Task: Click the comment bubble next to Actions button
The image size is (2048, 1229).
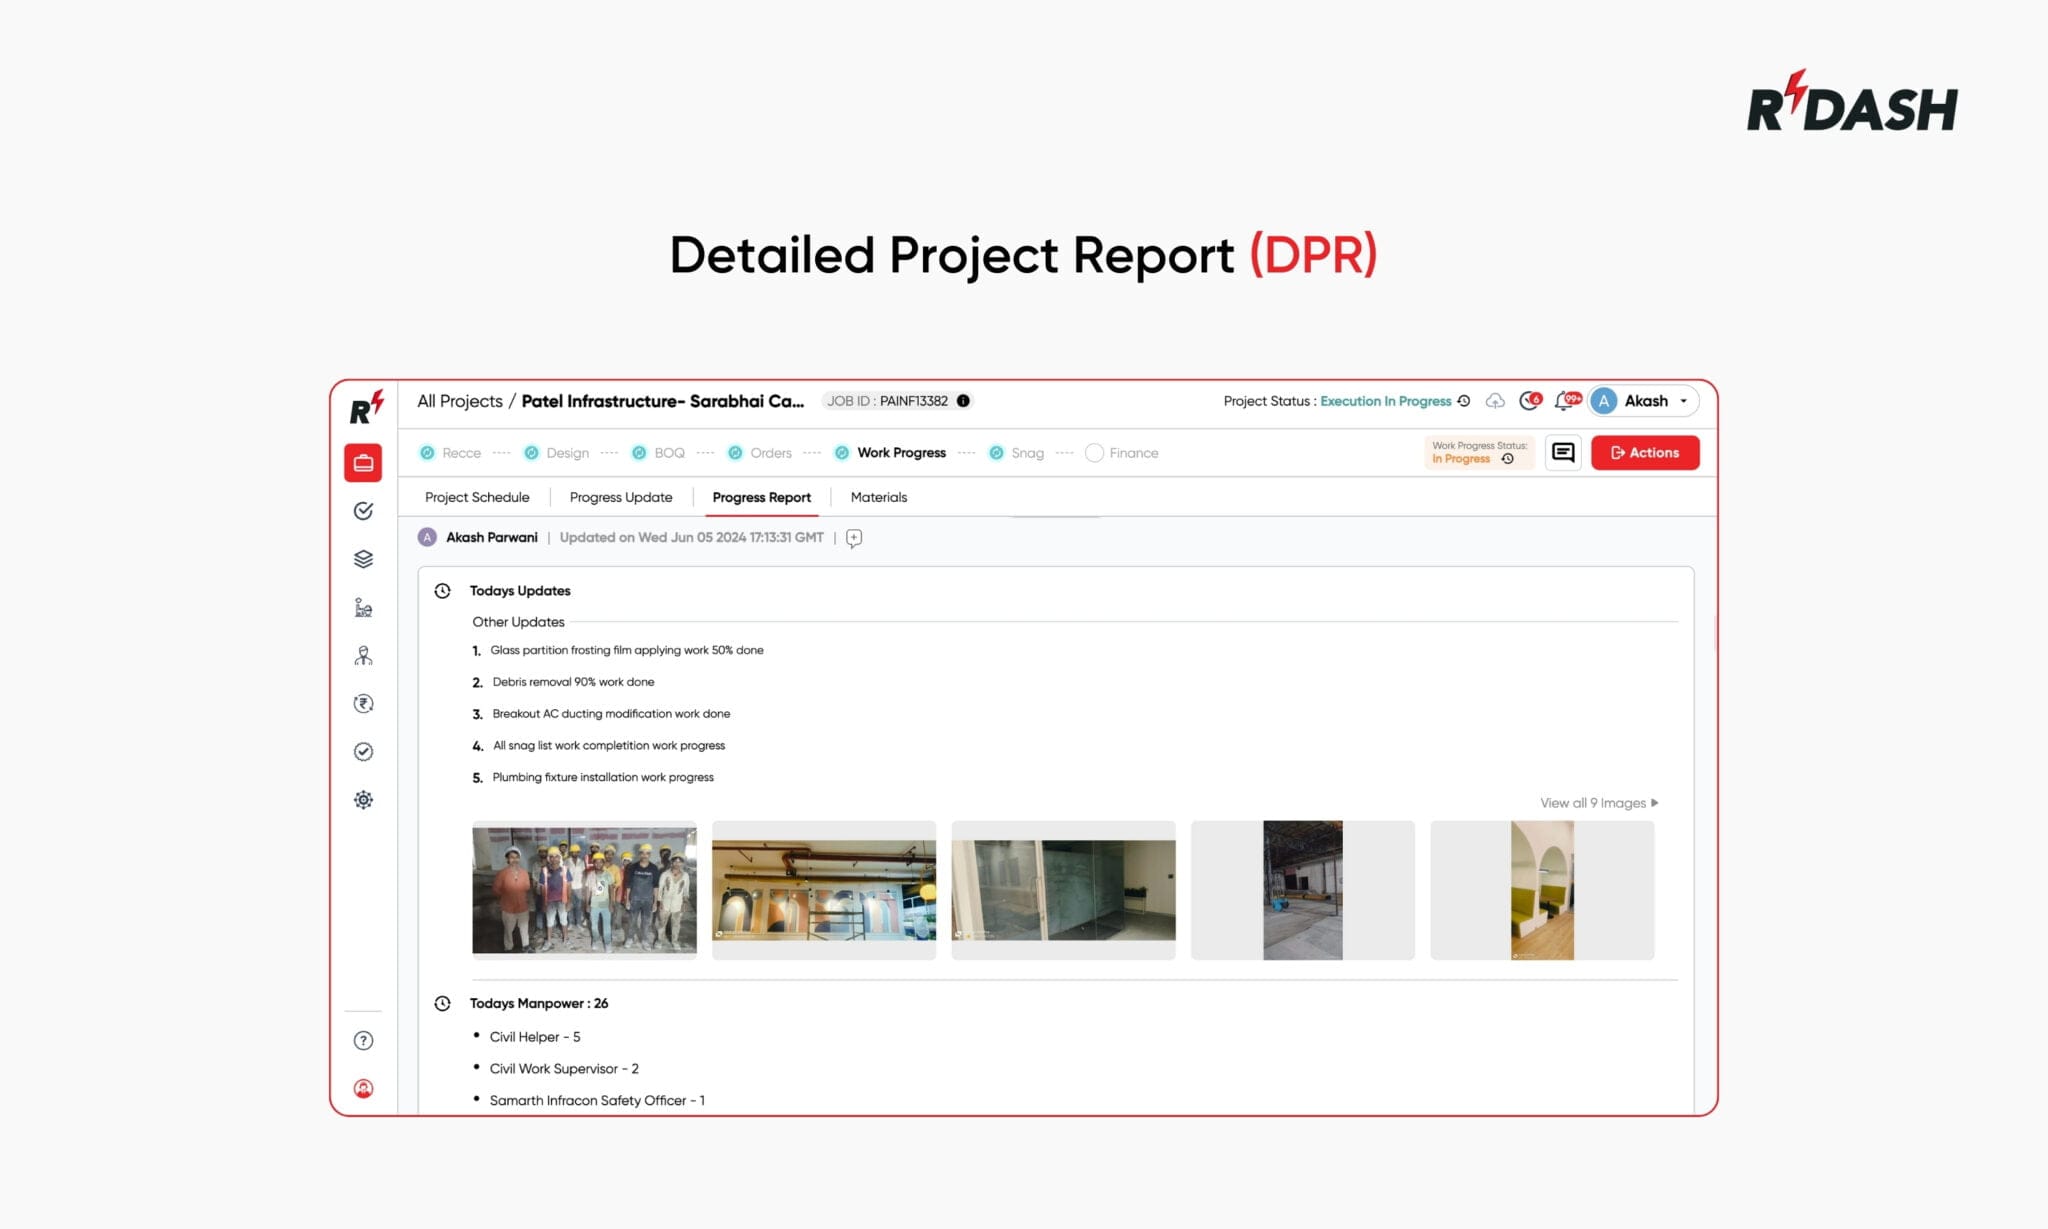Action: [x=1562, y=452]
